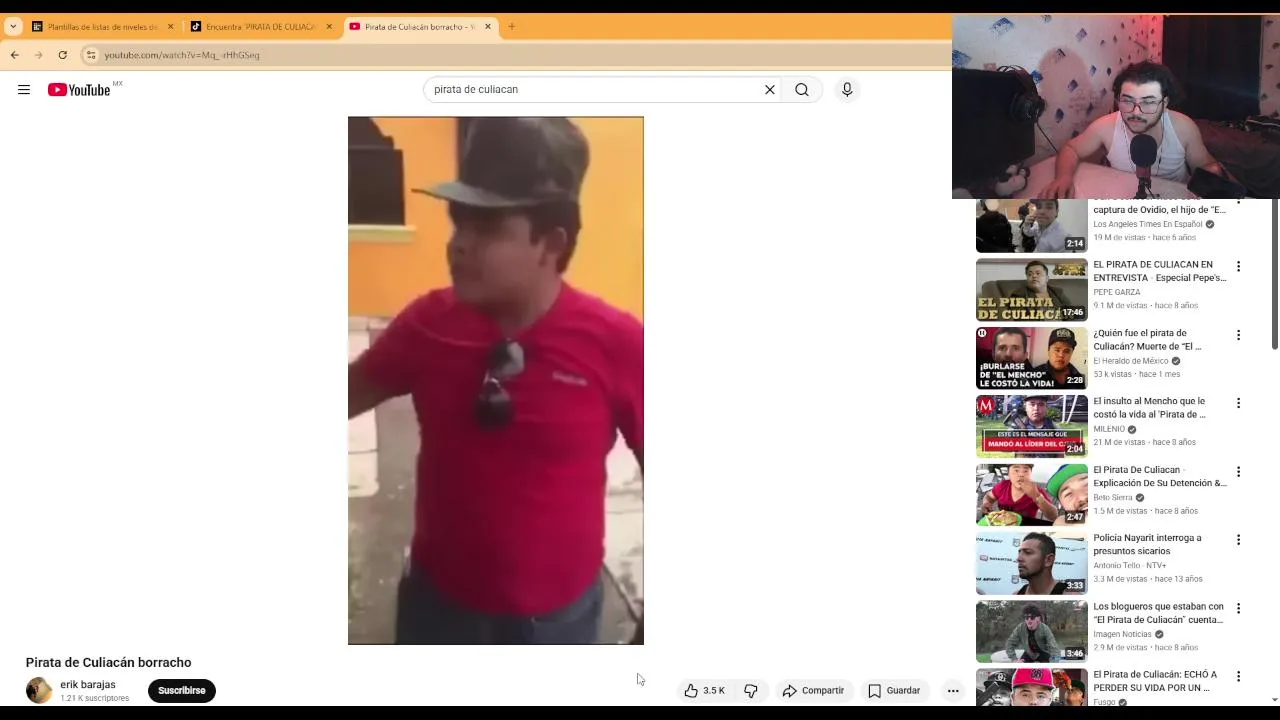Image resolution: width=1280 pixels, height=720 pixels.
Task: Open options for EL PIRATA DE CULIACAN EN ENTREVISTA
Action: coord(1239,267)
